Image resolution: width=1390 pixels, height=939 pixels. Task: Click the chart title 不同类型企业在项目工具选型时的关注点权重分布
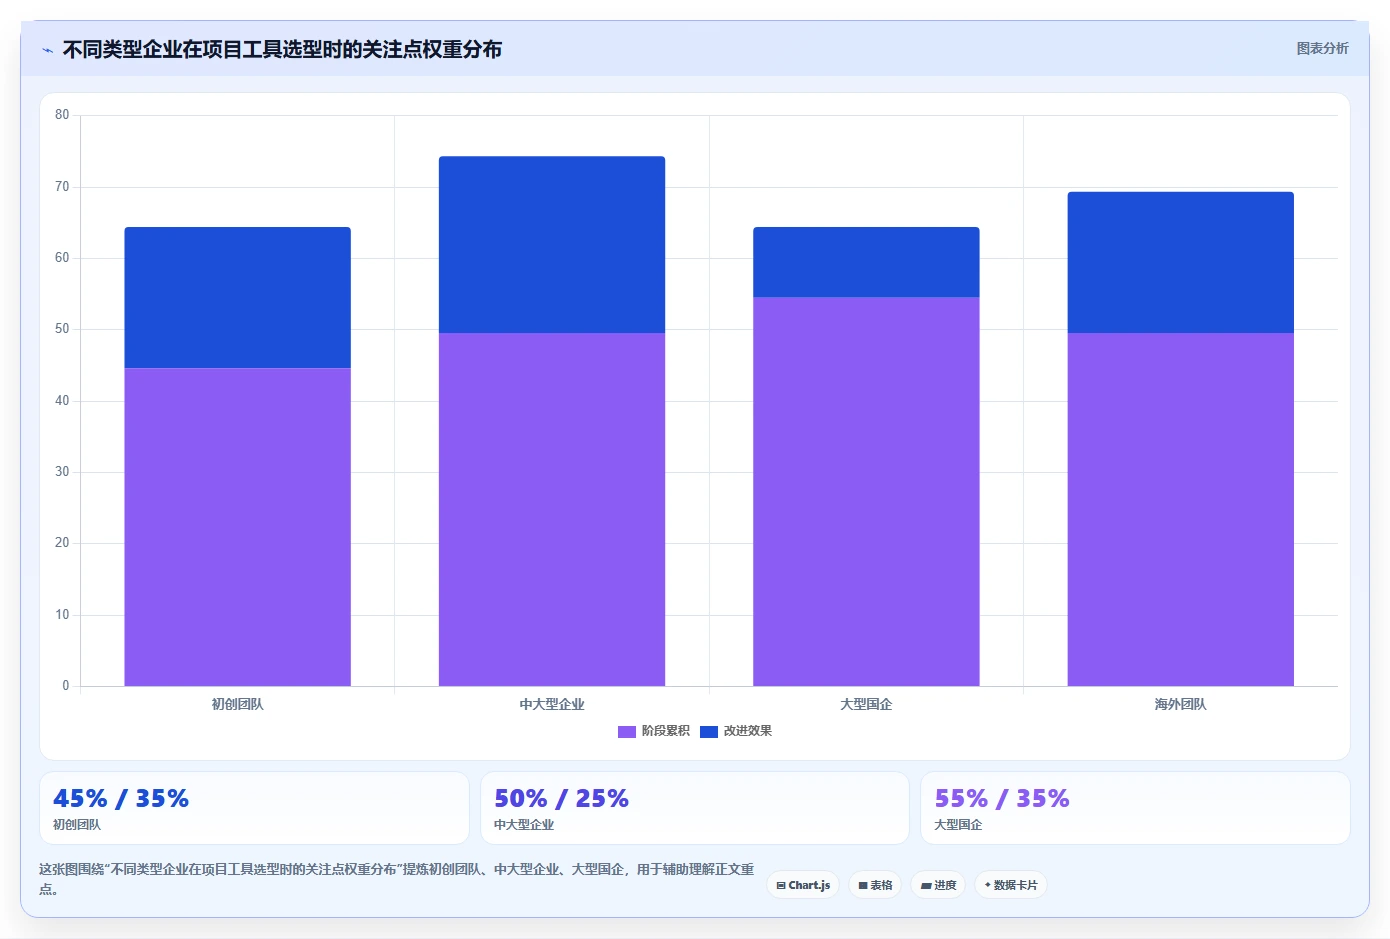(282, 49)
